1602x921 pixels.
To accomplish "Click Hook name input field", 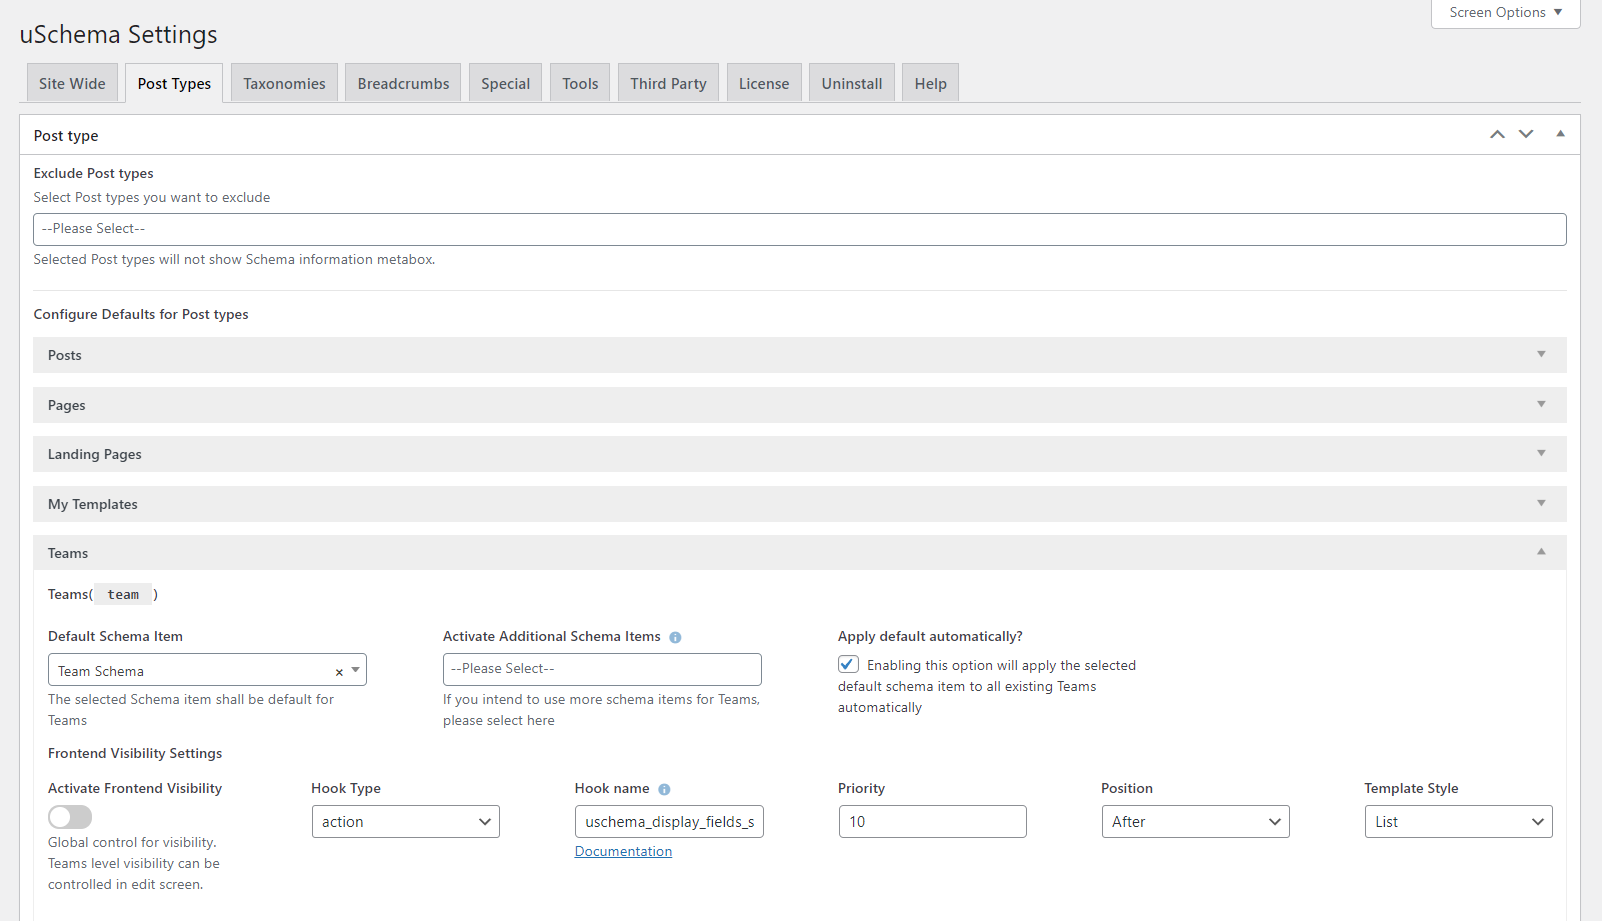I will click(669, 822).
